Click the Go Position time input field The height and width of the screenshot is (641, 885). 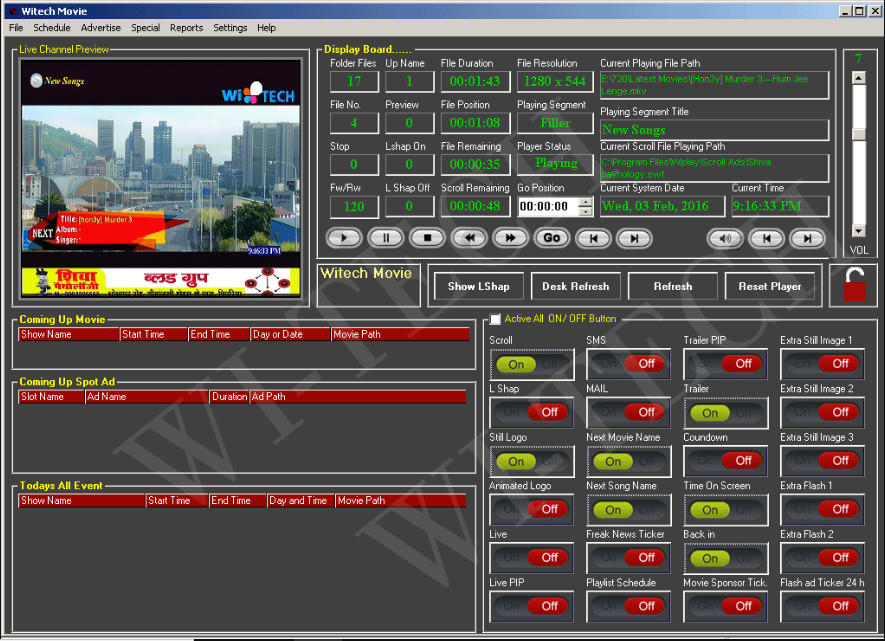coord(548,207)
